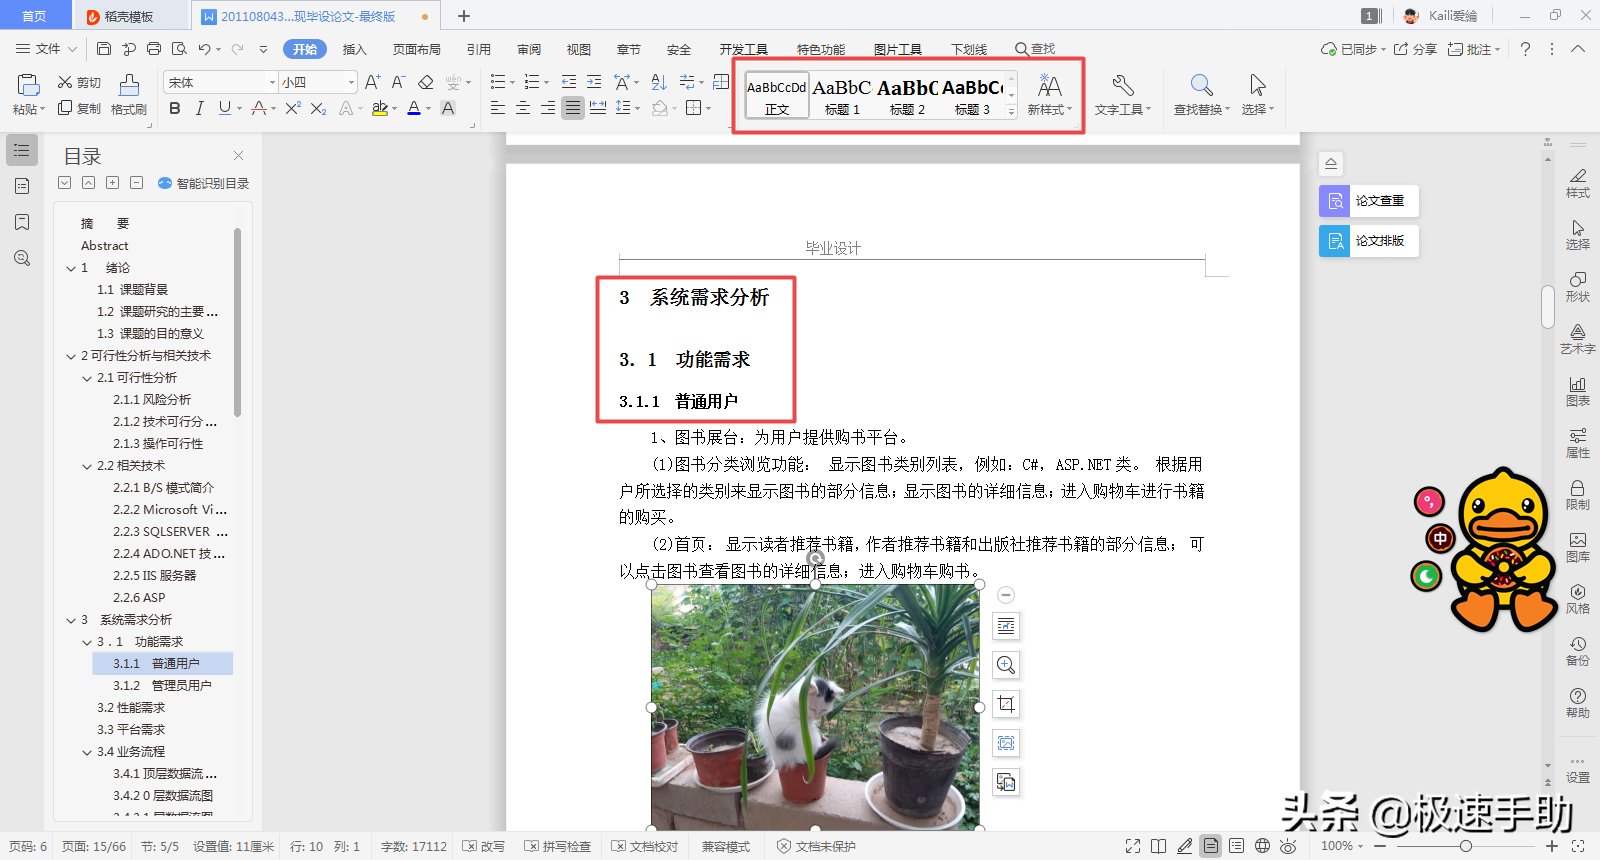Apply superscript formatting (X²)
The width and height of the screenshot is (1600, 860).
pos(293,108)
